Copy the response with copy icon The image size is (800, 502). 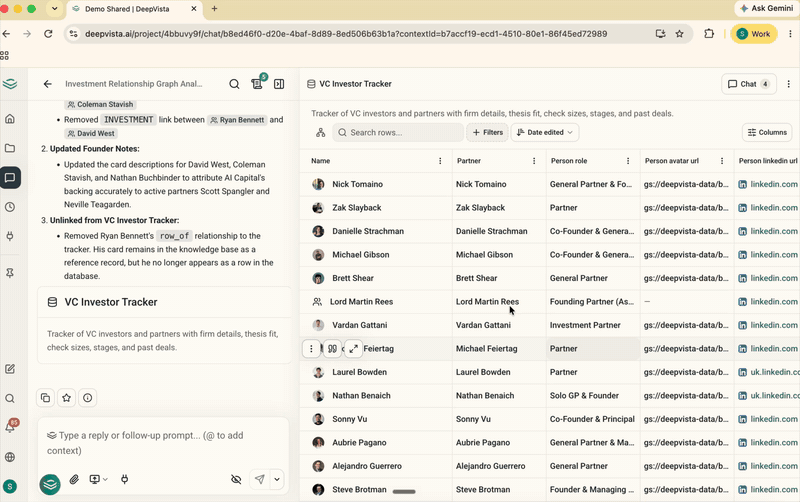[x=45, y=397]
